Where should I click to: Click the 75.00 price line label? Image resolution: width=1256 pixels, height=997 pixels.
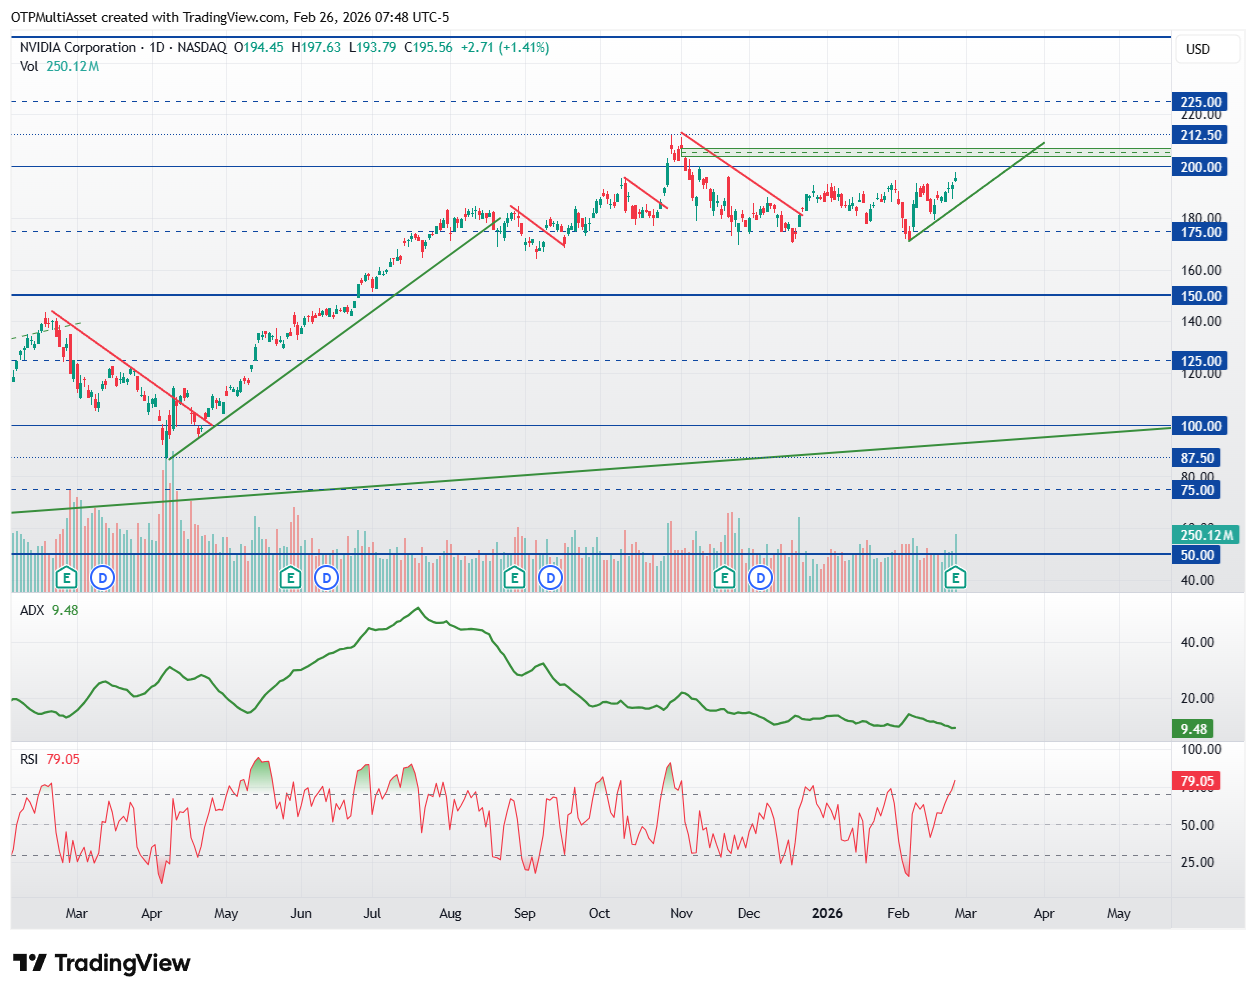coord(1197,490)
